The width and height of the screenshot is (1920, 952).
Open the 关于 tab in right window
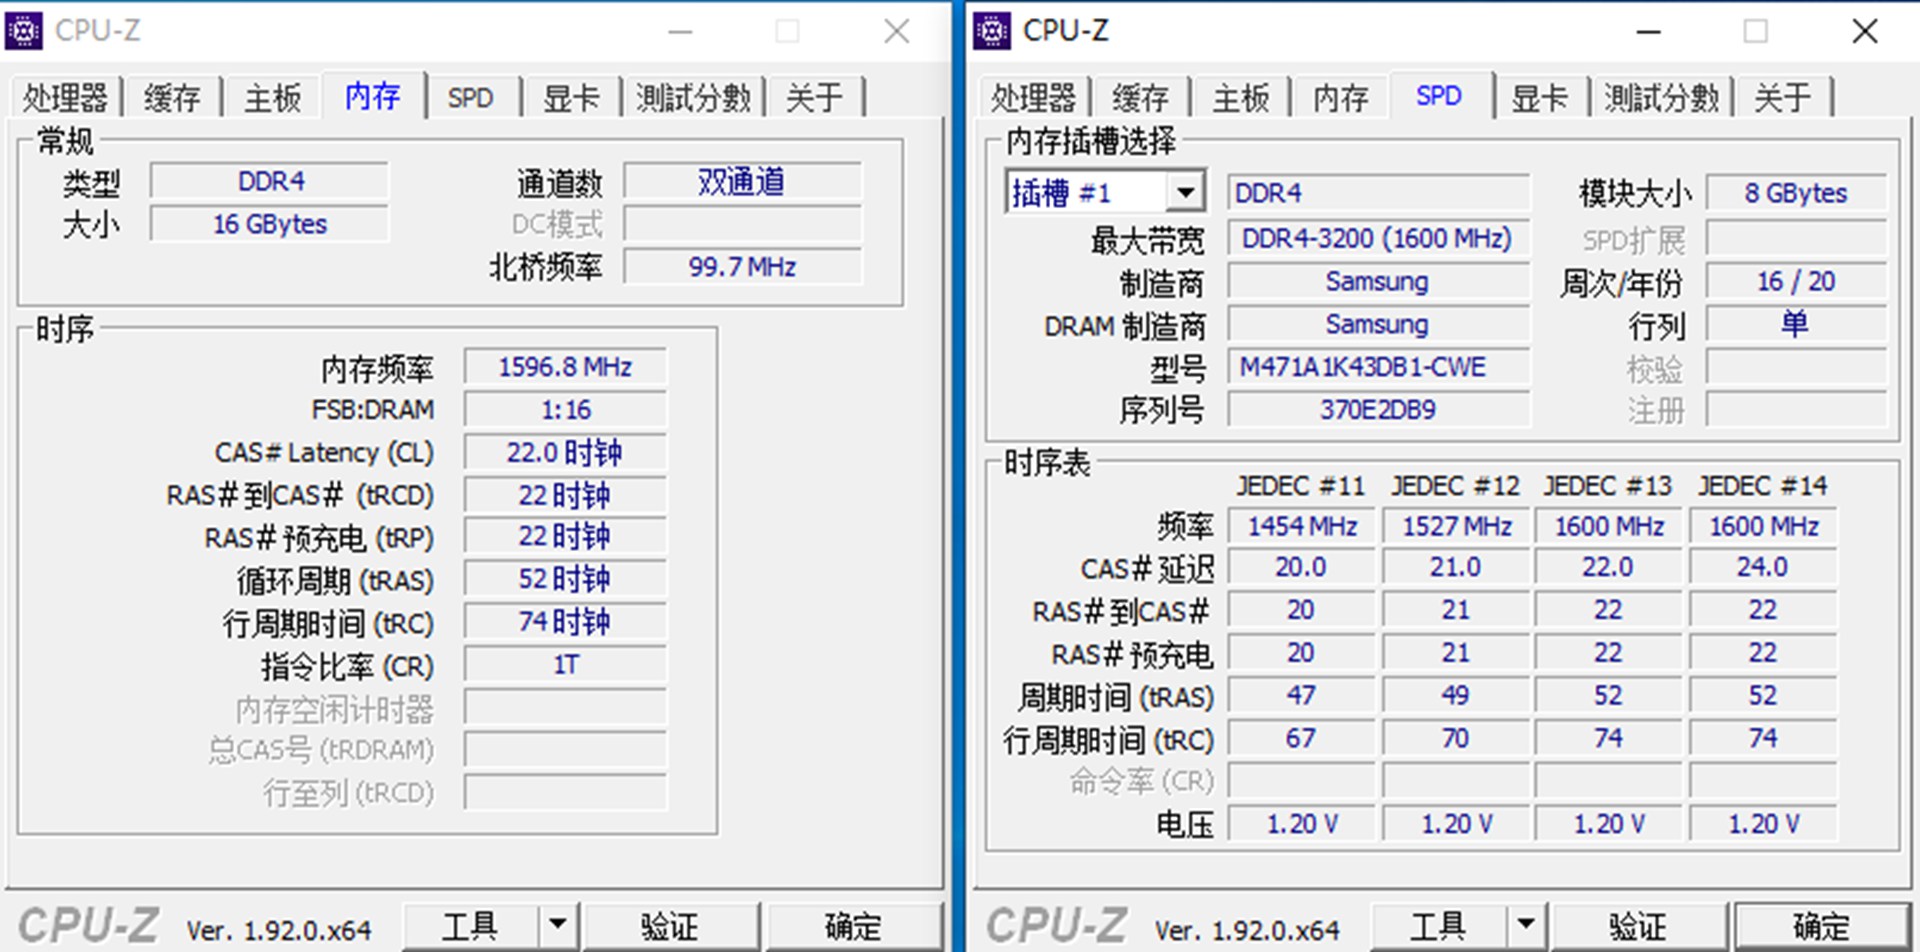1783,97
